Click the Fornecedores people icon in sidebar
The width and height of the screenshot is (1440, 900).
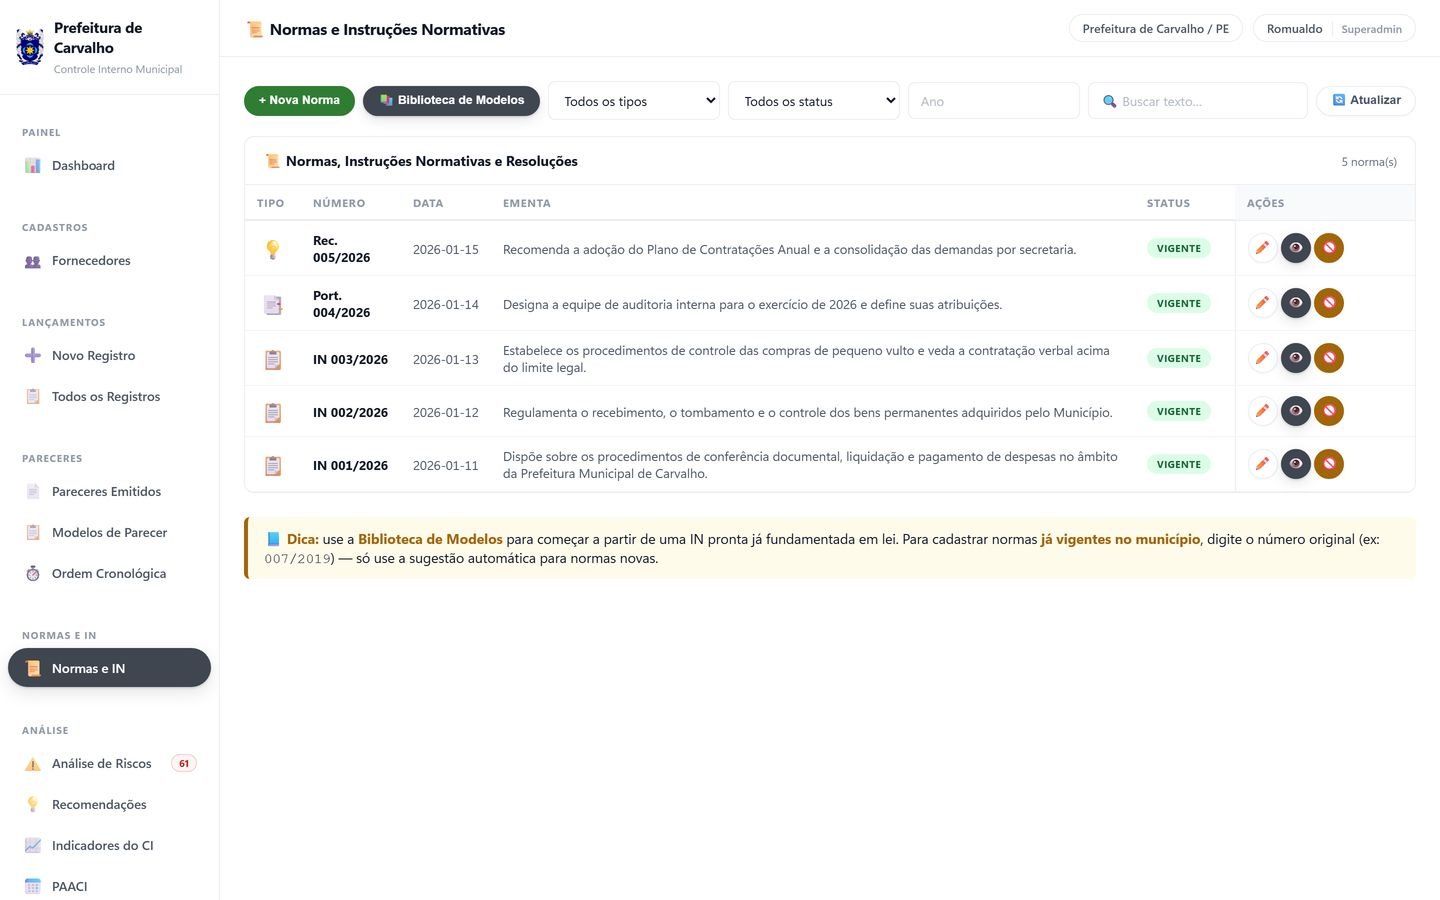tap(33, 261)
